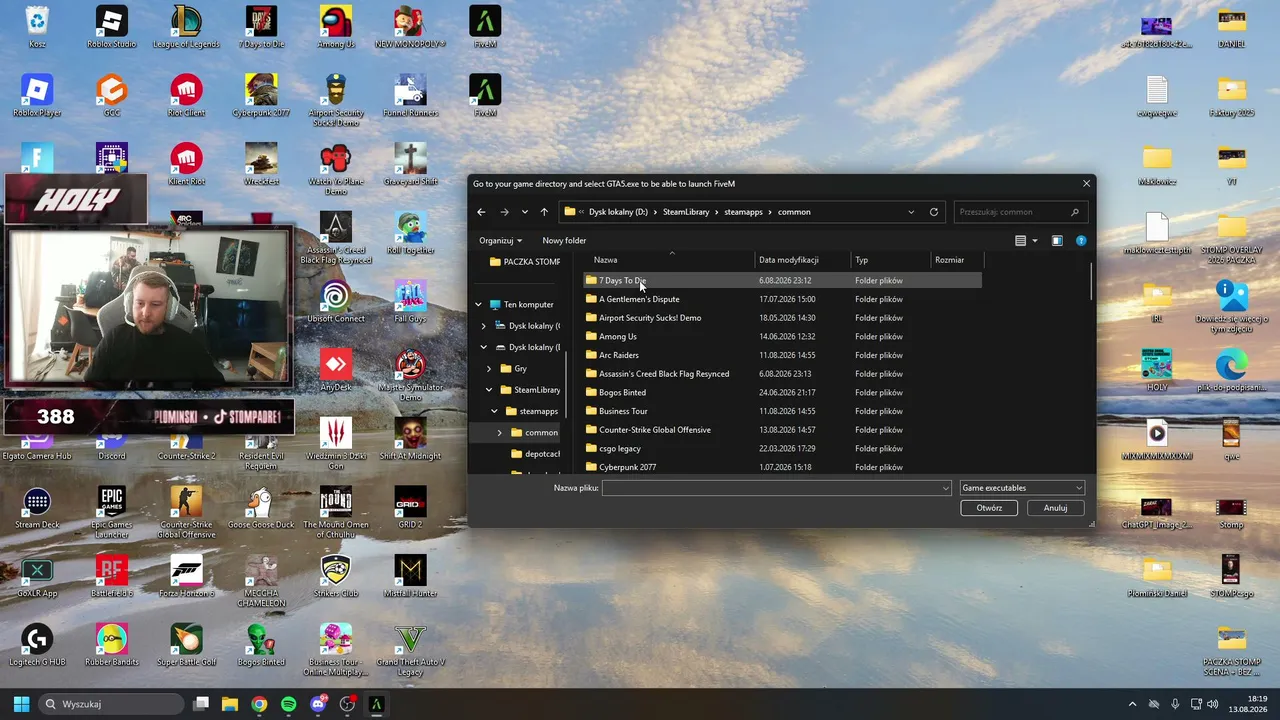
Task: Open the help button in file dialog
Action: coord(1081,241)
